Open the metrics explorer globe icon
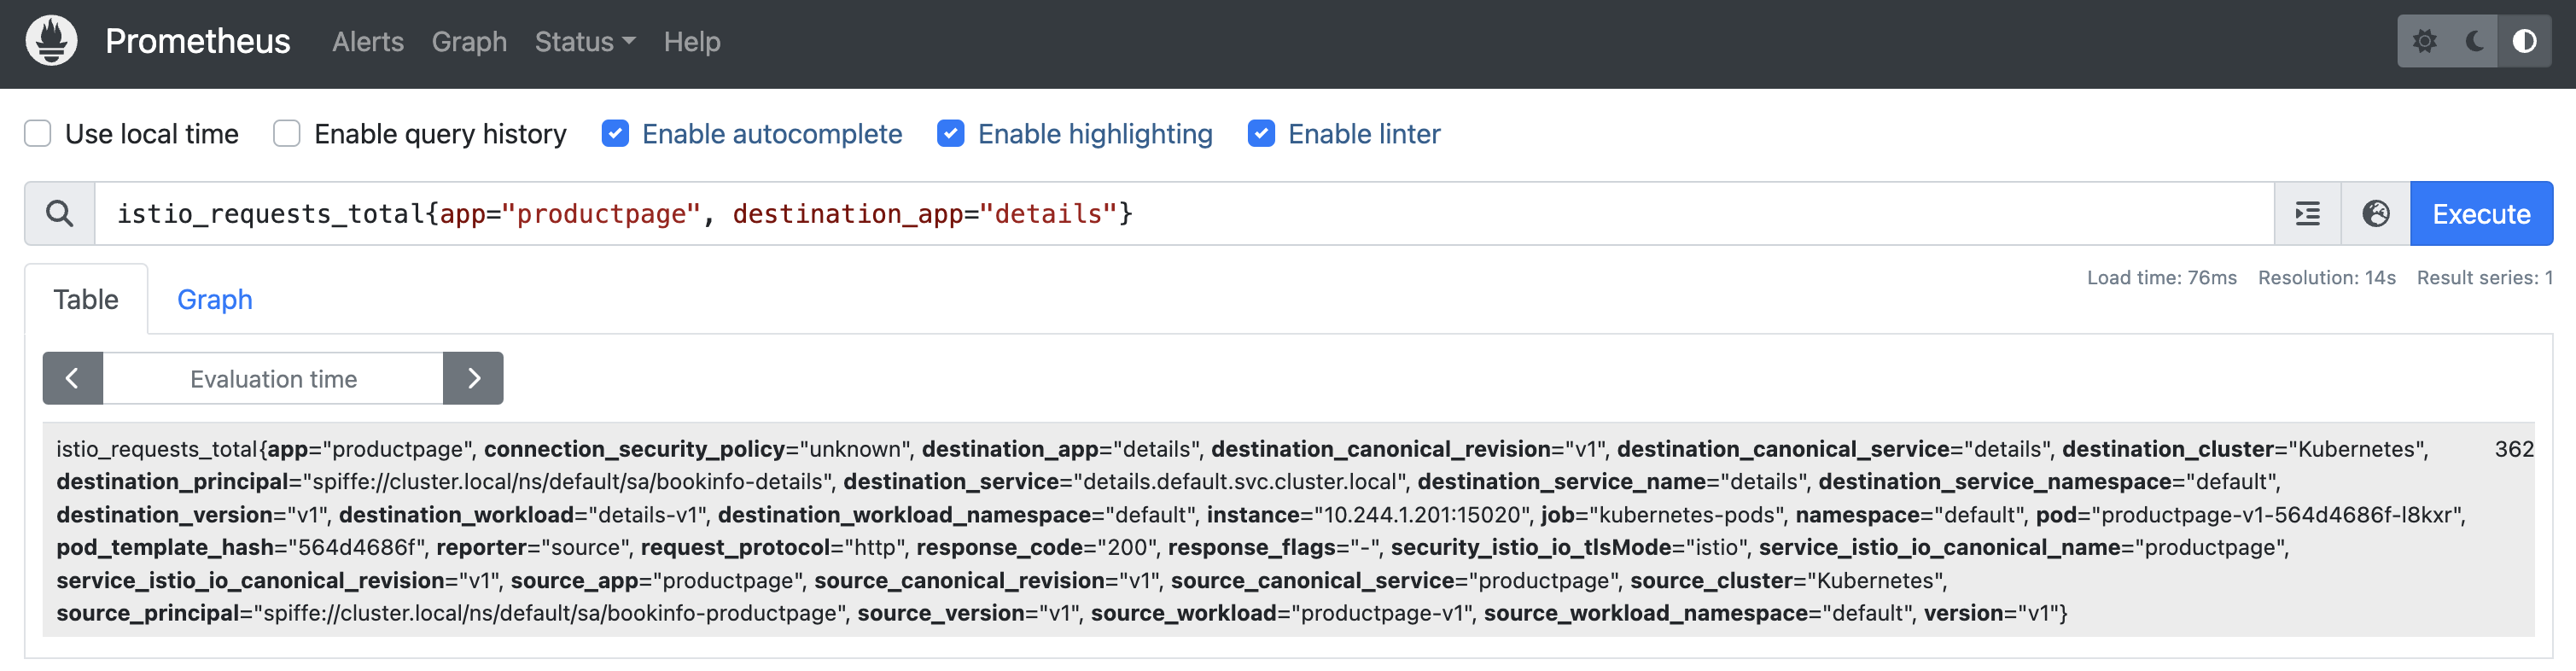The width and height of the screenshot is (2576, 671). [2375, 213]
